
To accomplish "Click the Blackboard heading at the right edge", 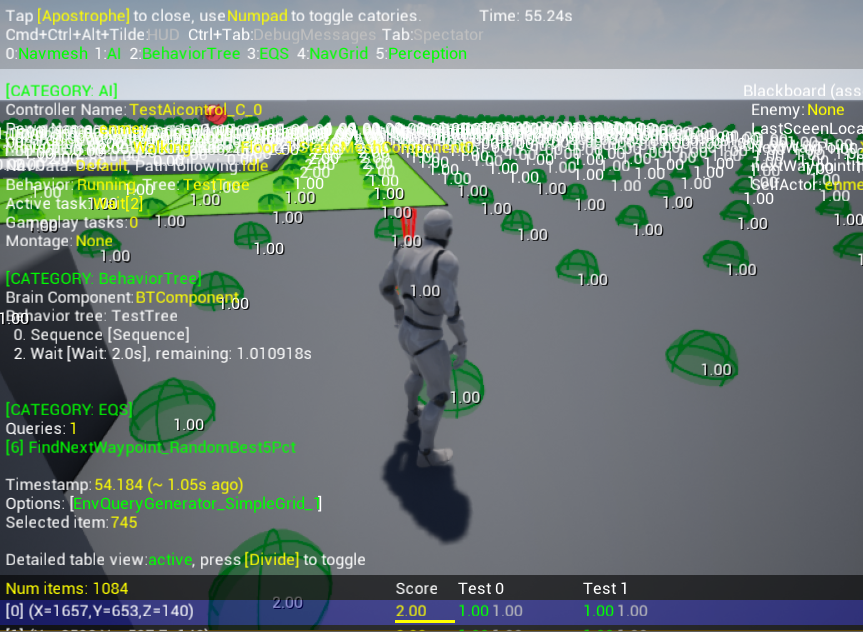I will pos(802,91).
